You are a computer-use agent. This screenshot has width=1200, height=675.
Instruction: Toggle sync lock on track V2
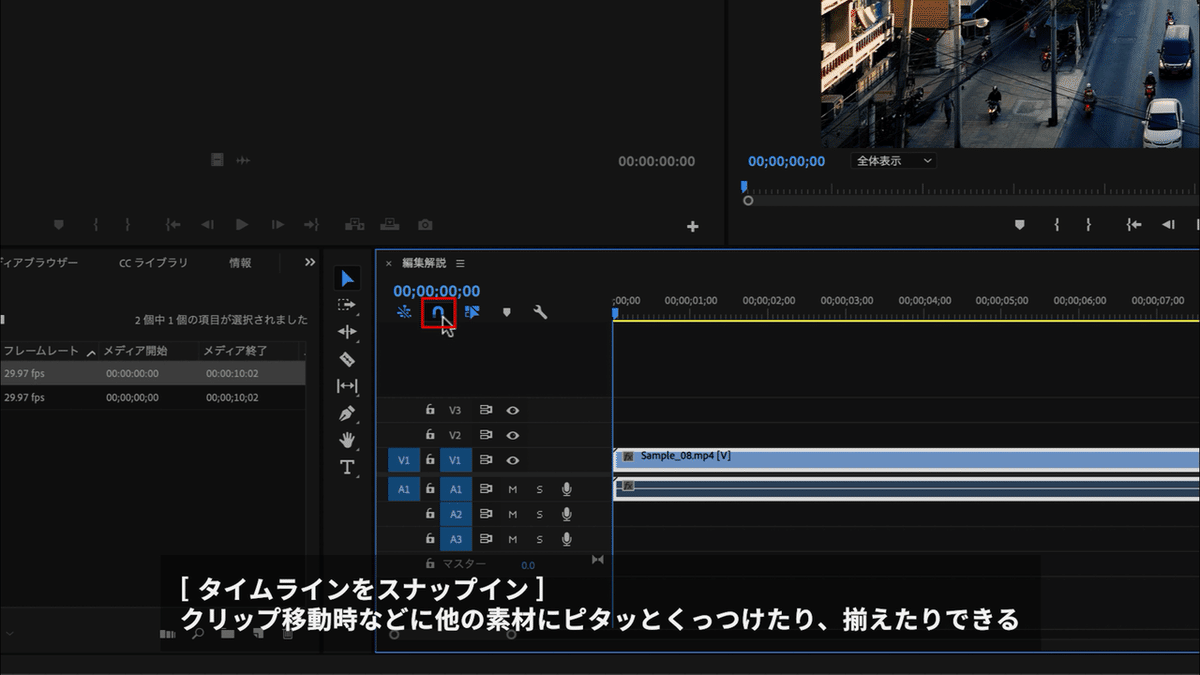click(x=486, y=435)
